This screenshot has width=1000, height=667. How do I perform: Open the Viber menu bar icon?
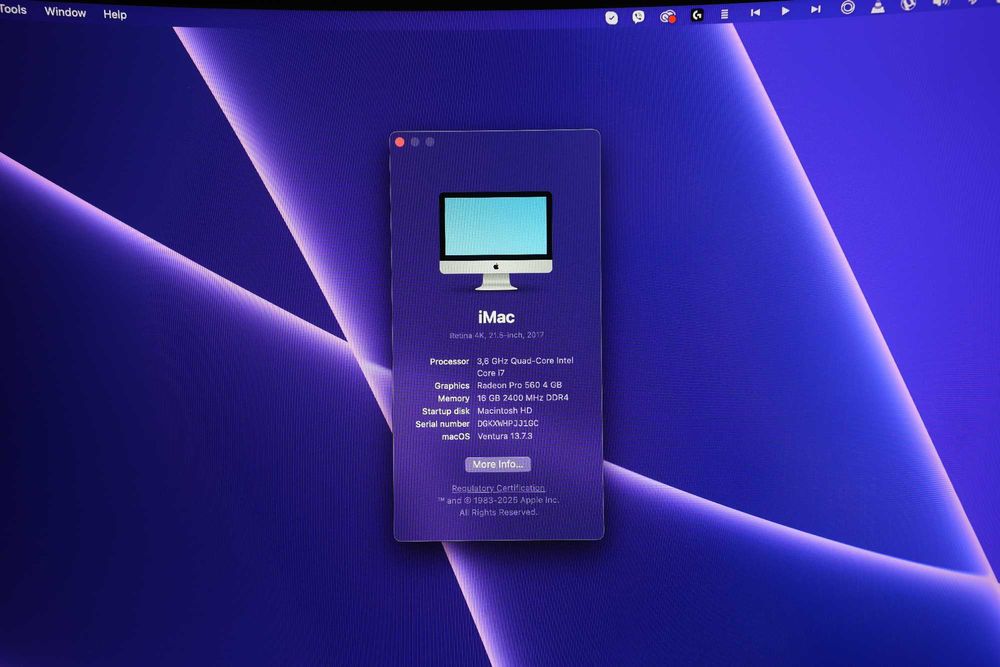point(638,17)
